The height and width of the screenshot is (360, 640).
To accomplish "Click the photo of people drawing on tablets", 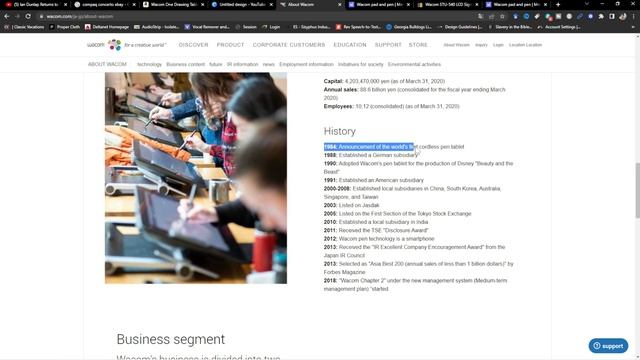I will [196, 178].
